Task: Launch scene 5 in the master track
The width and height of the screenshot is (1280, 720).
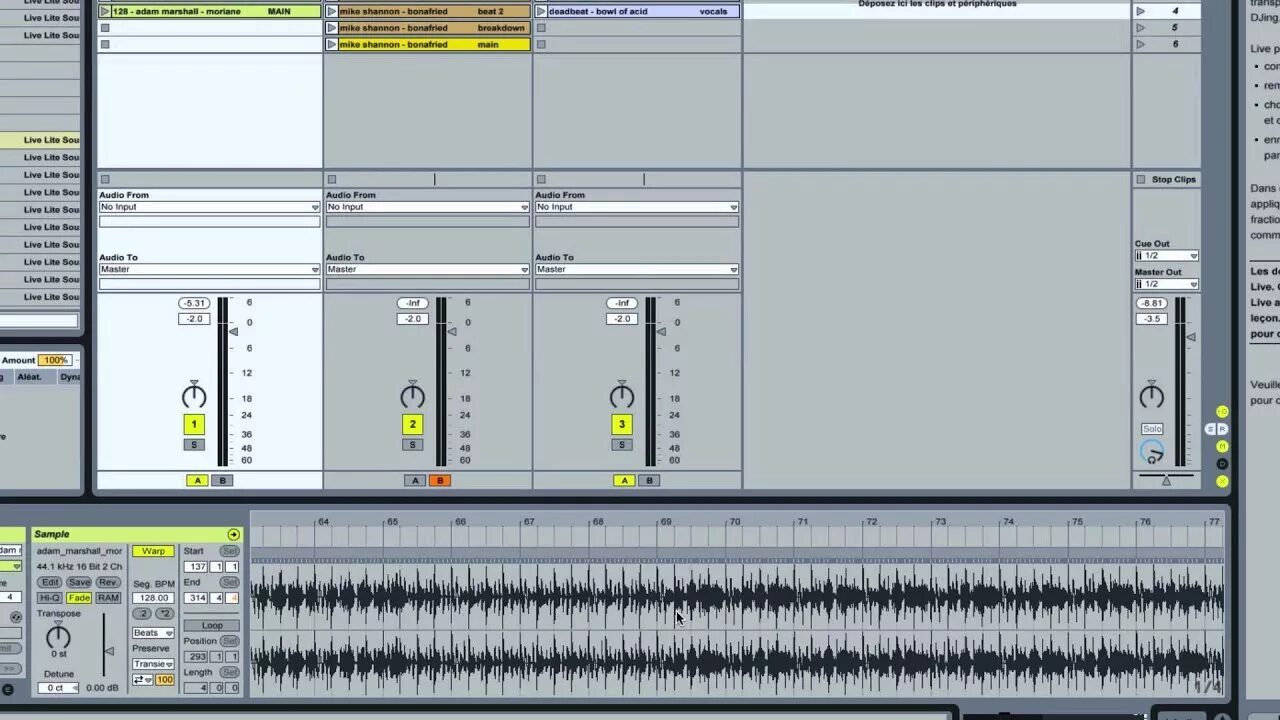Action: pyautogui.click(x=1140, y=28)
